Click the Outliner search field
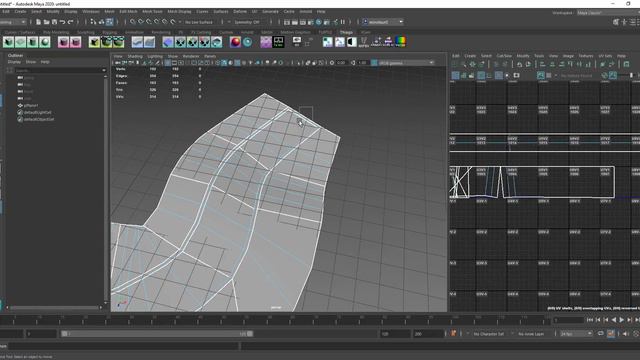 click(60, 70)
